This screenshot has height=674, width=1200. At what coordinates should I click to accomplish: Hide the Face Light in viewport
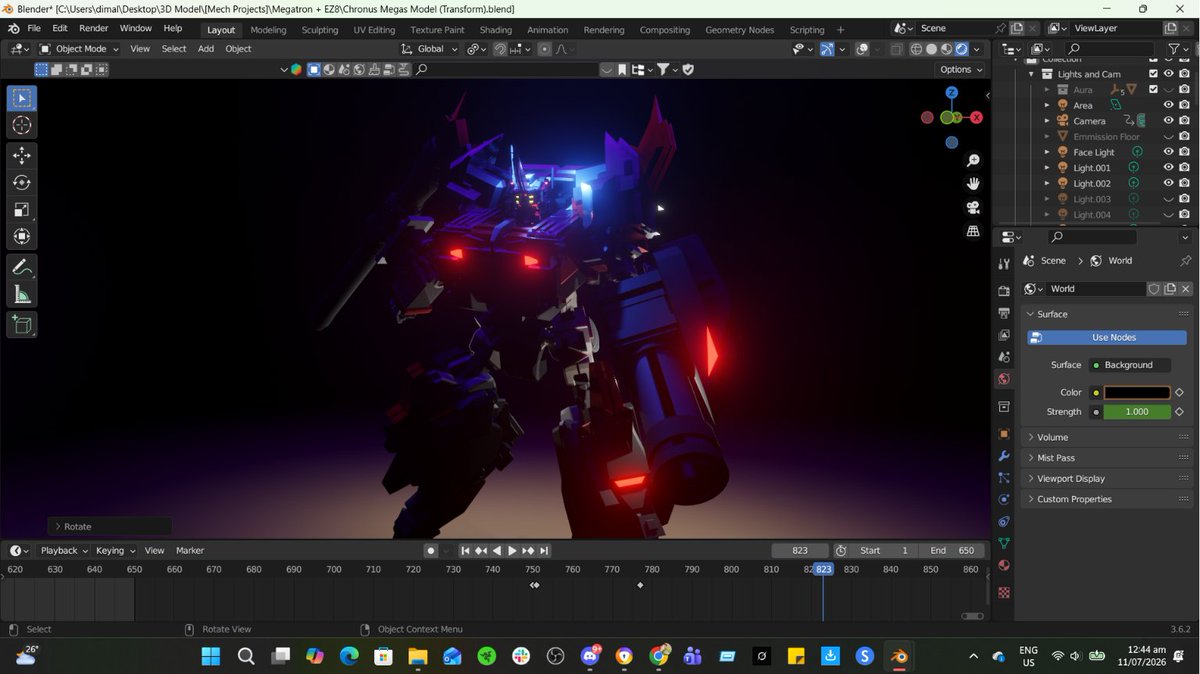(x=1168, y=152)
